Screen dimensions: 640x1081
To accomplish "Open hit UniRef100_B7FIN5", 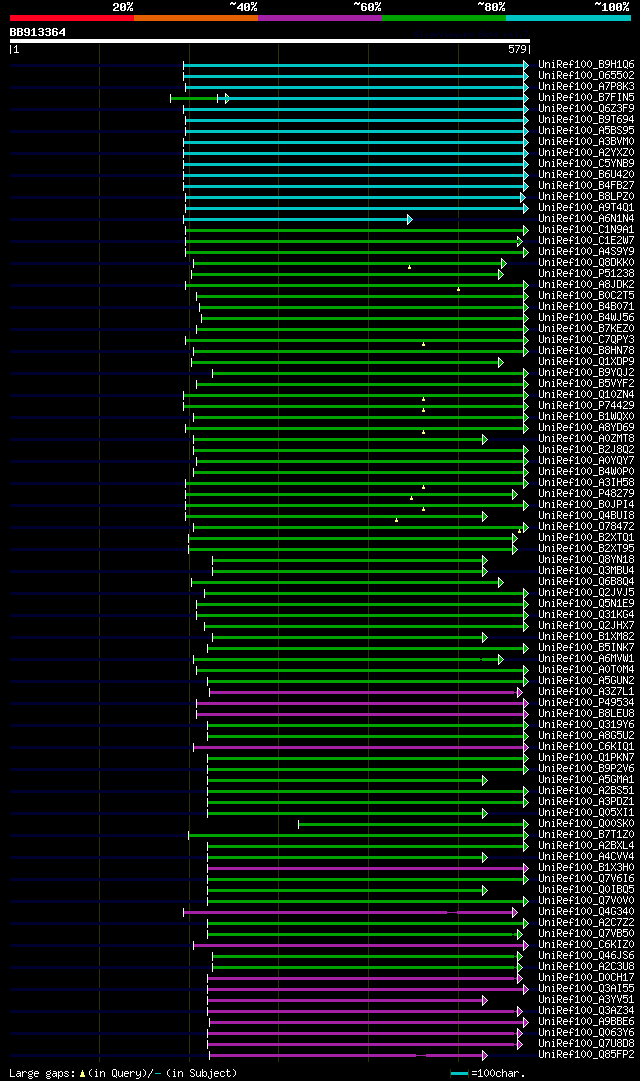I will pyautogui.click(x=586, y=98).
